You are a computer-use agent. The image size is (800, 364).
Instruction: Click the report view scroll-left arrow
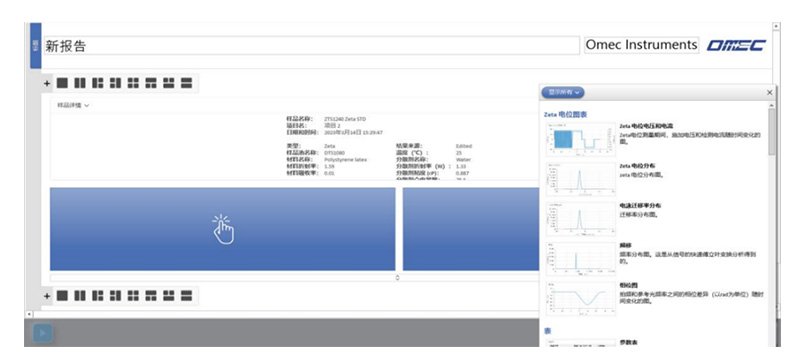pos(29,314)
